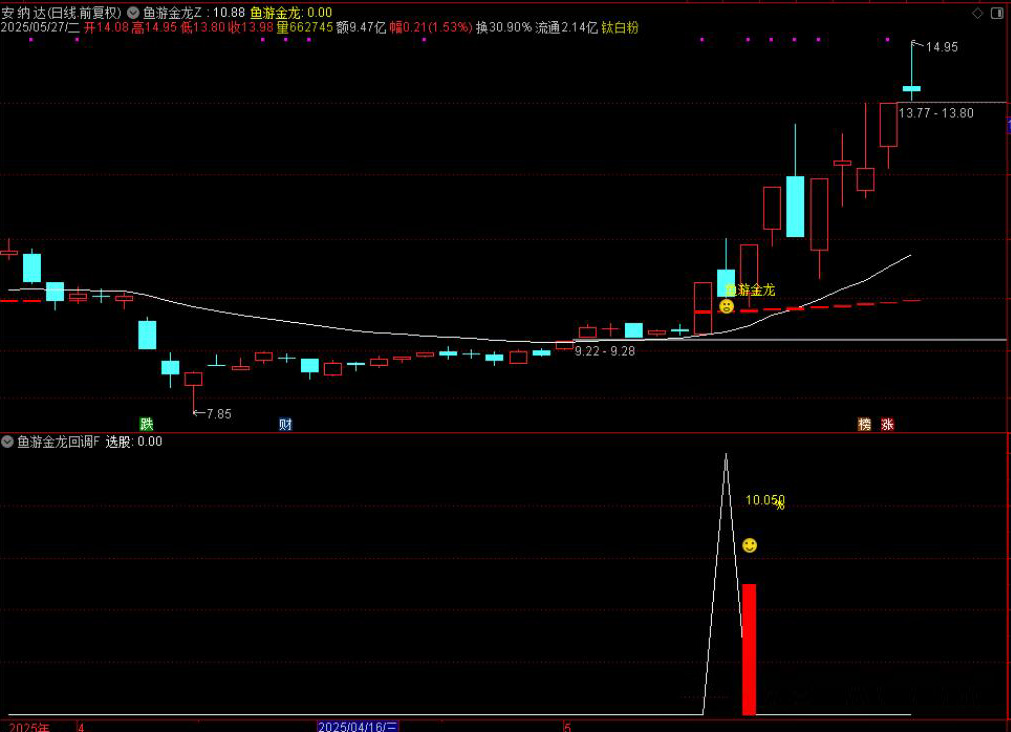Expand the 鱼游金龙回调F sub-indicator dropdown
The image size is (1011, 732).
(x=8, y=441)
